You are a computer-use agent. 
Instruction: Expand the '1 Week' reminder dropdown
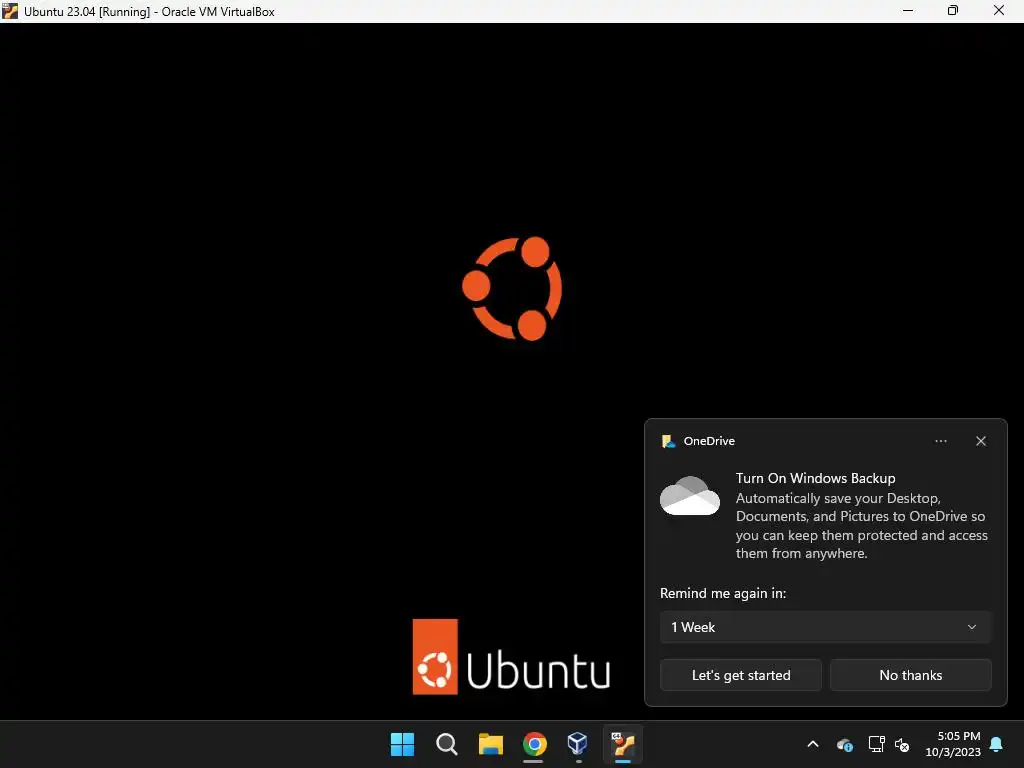[x=825, y=627]
